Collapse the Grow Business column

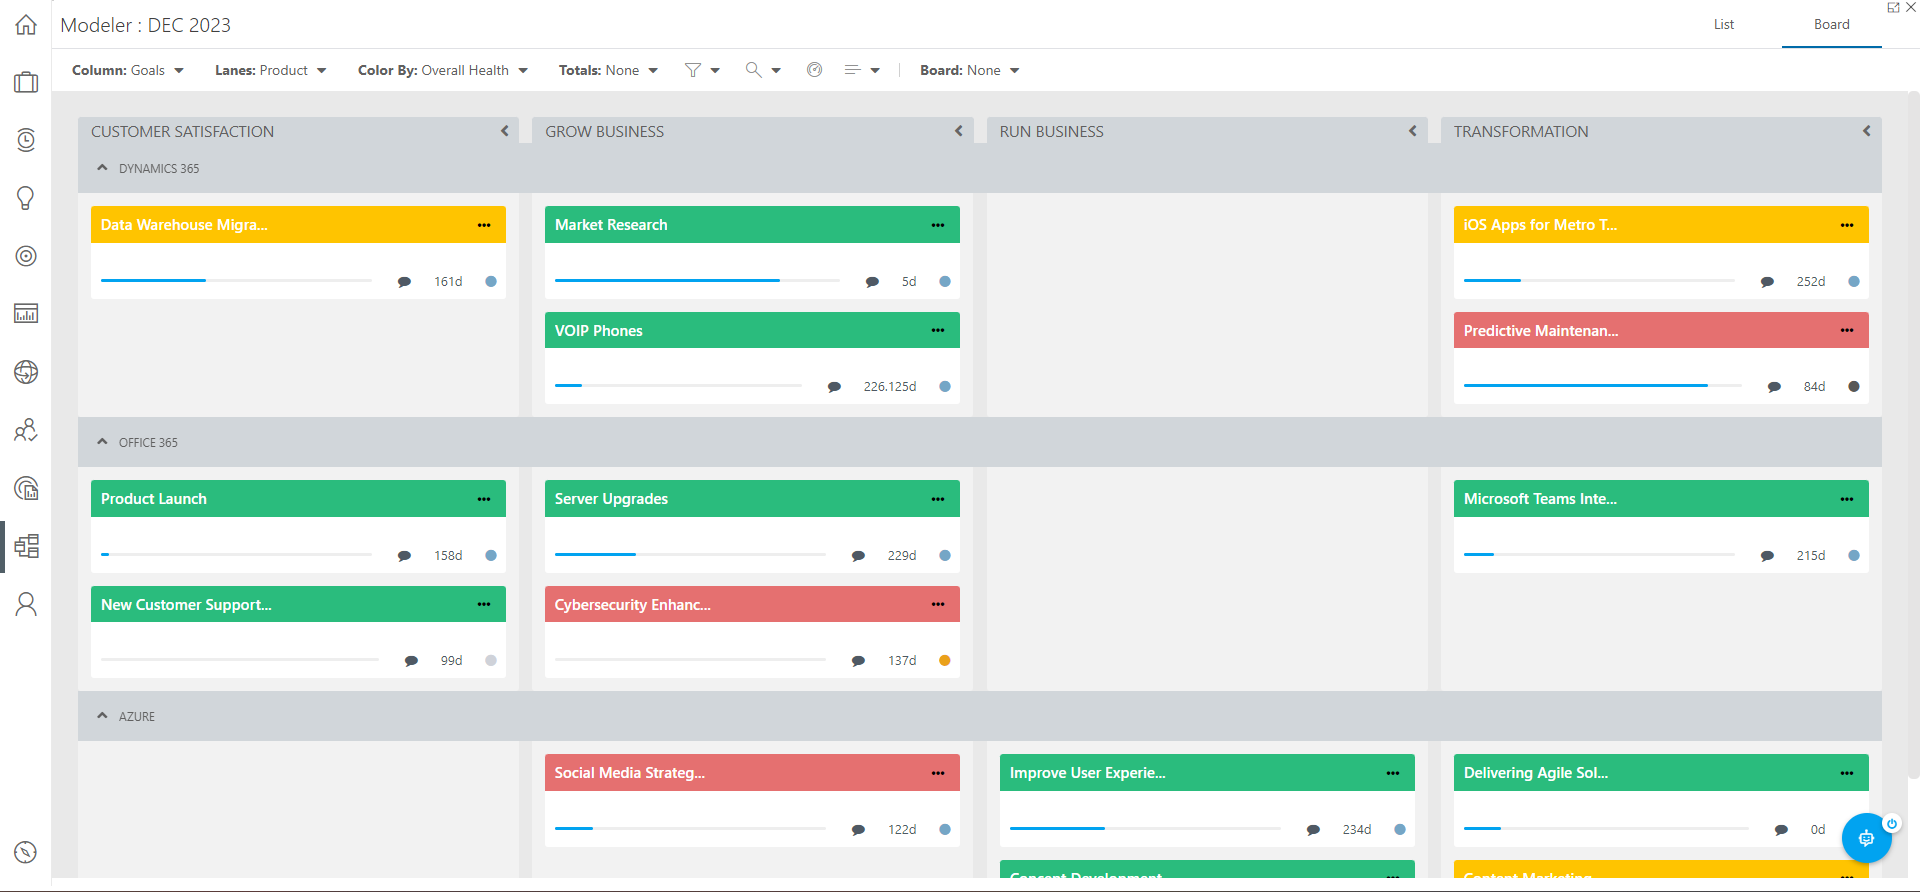tap(959, 131)
